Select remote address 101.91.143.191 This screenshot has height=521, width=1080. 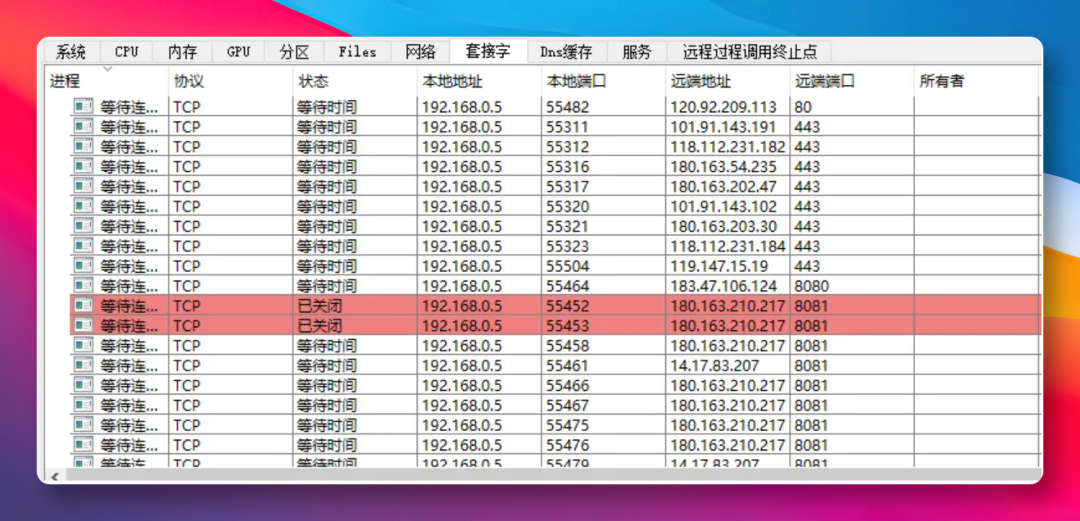click(723, 127)
